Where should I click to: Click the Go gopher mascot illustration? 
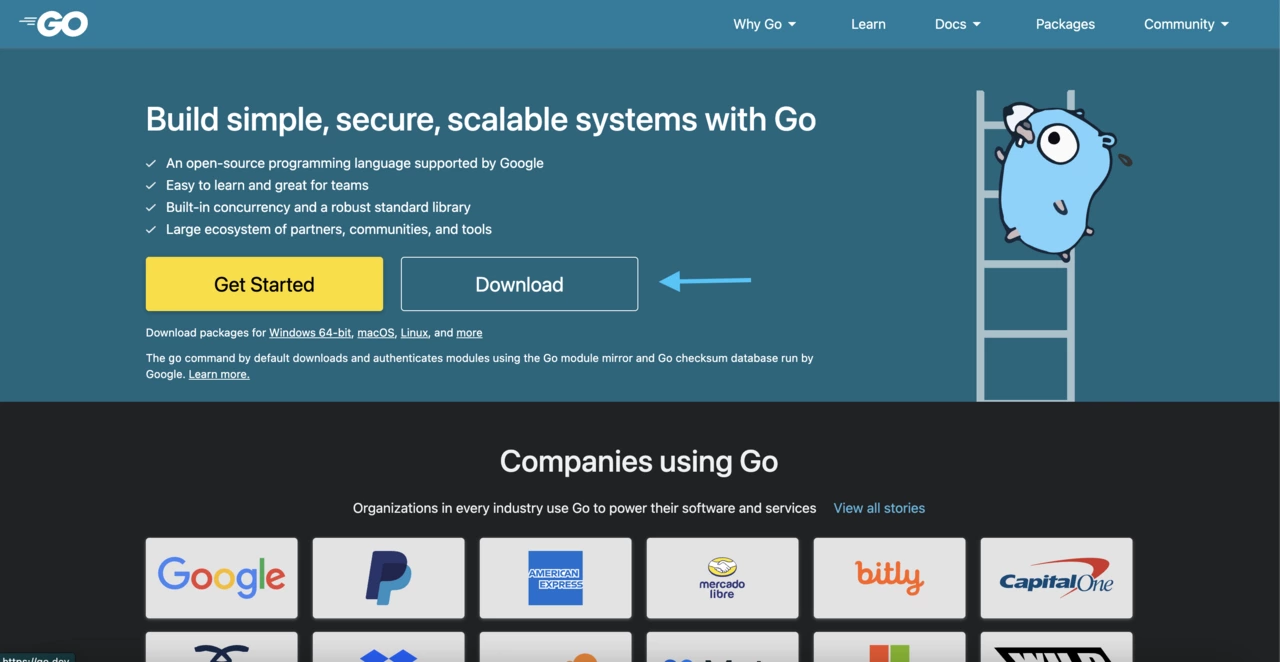1055,180
